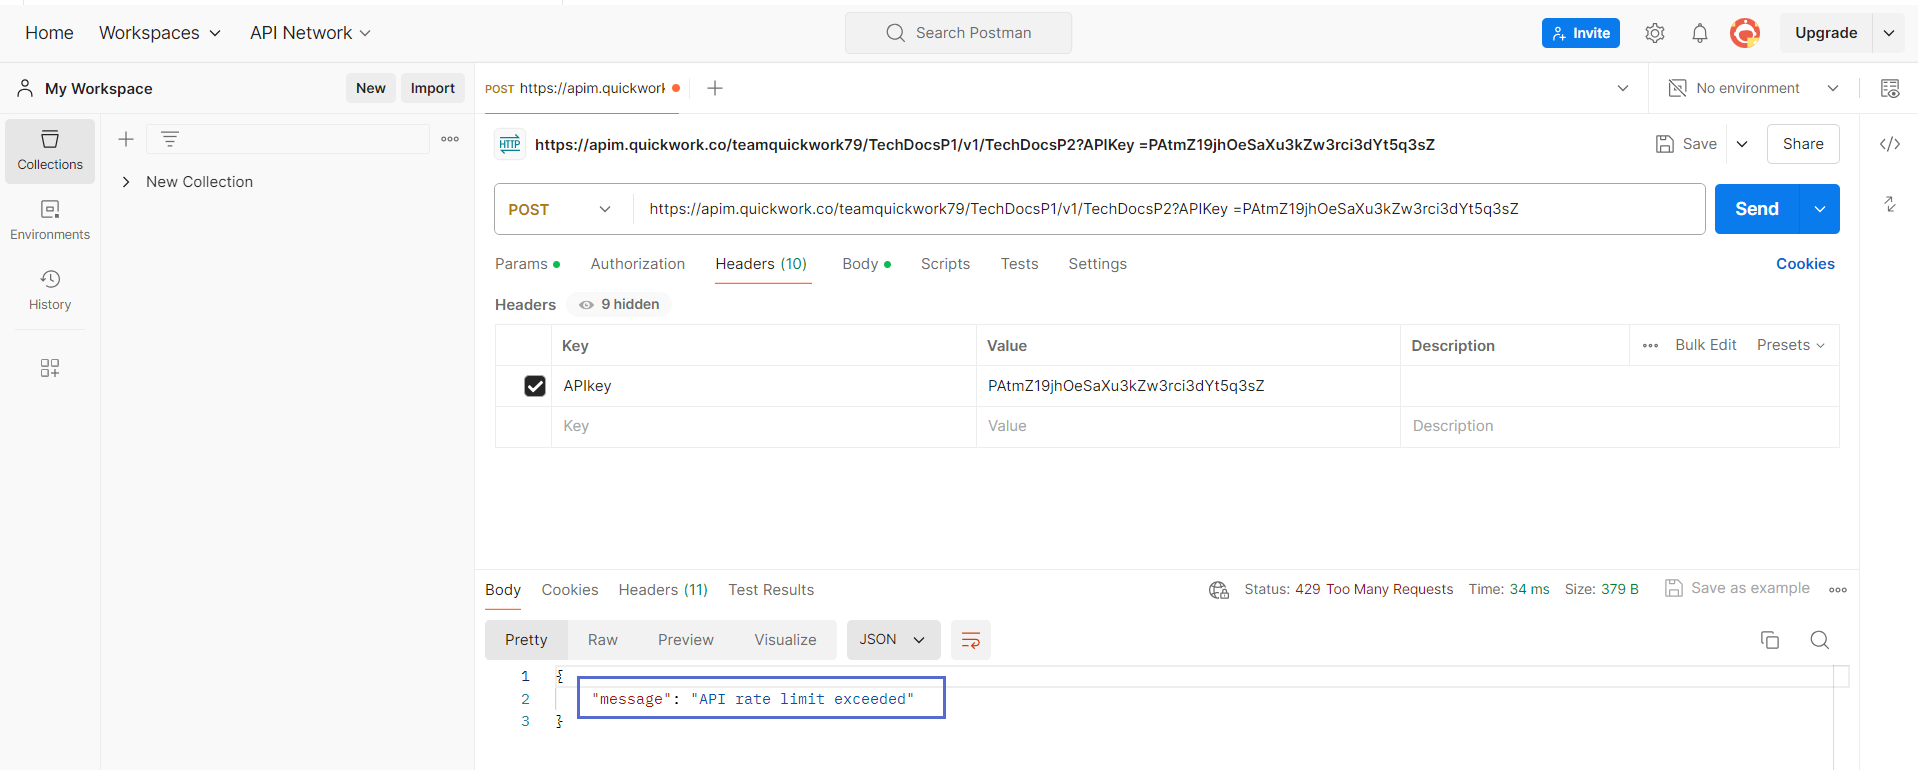Expand the New Collection tree item
Viewport: 1918px width, 770px height.
tap(126, 182)
